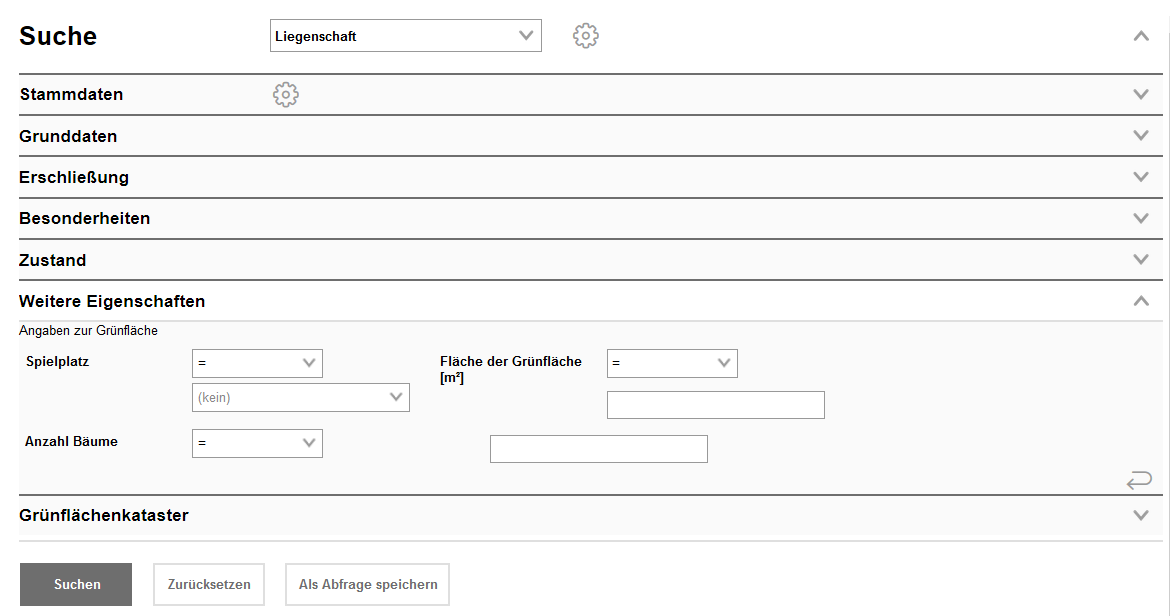Click the Suchen button
Screen dimensions: 1170x616
click(76, 585)
